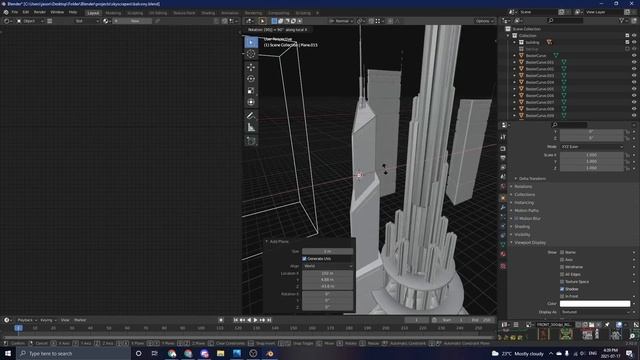Open the Texture properties checker tab icon
Screen dimensions: 640x360
point(503,266)
